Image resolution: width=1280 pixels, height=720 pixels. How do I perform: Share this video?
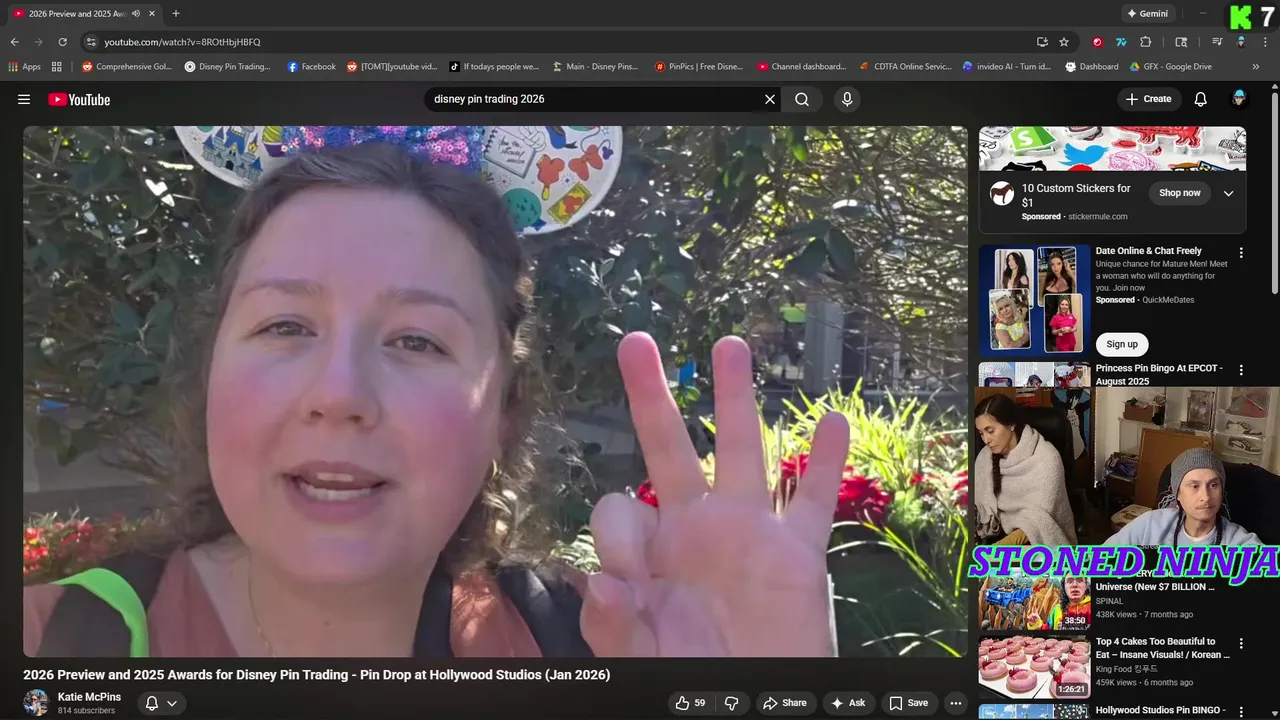785,703
